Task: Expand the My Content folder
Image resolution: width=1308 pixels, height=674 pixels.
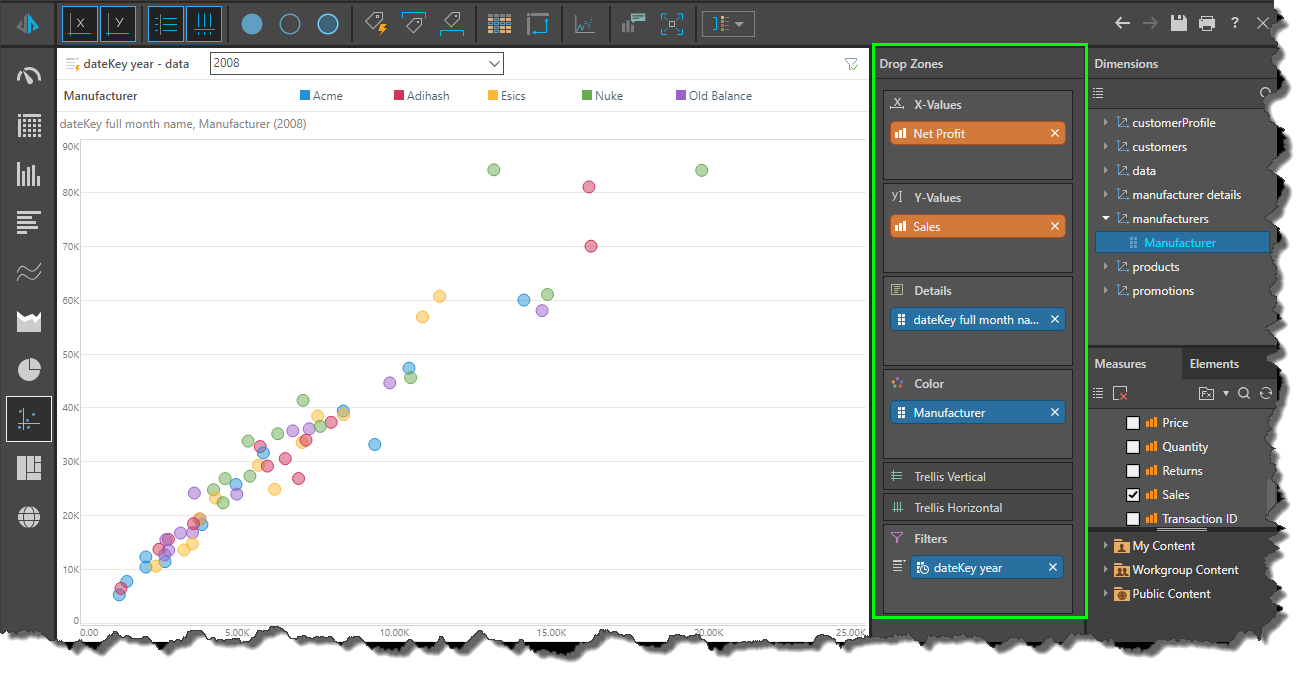Action: point(1106,546)
